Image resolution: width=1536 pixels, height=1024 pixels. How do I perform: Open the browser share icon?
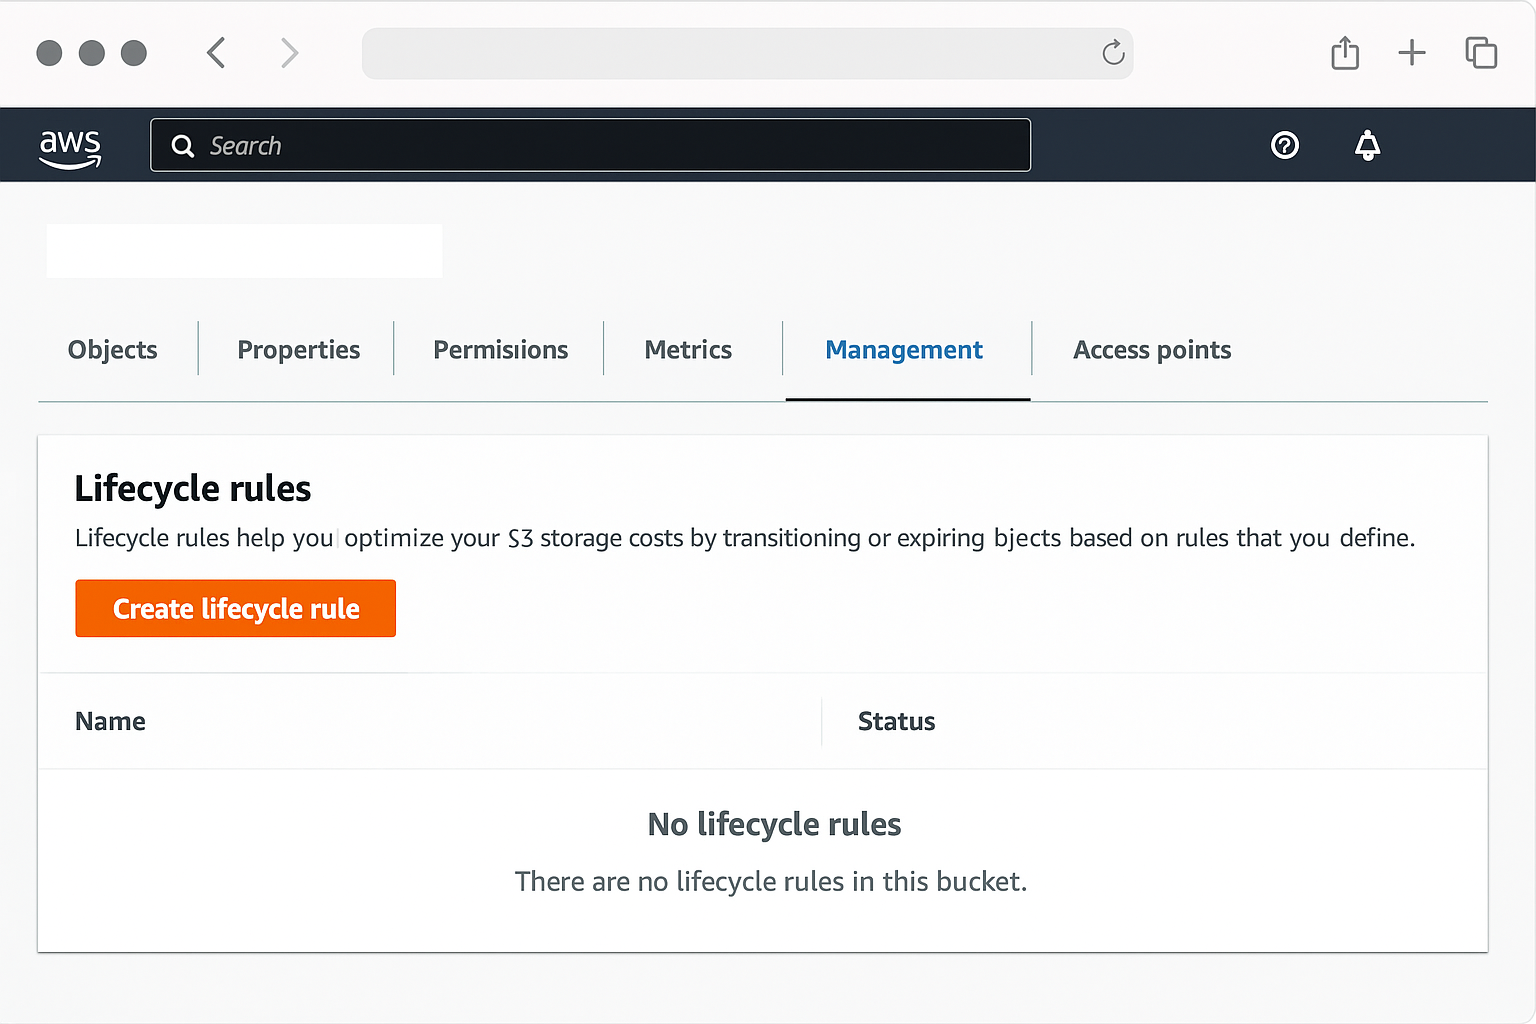[x=1344, y=53]
